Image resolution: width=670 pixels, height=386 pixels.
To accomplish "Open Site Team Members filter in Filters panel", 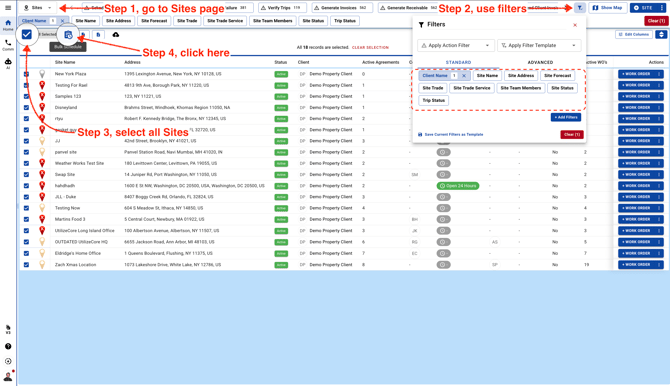I will pyautogui.click(x=520, y=88).
